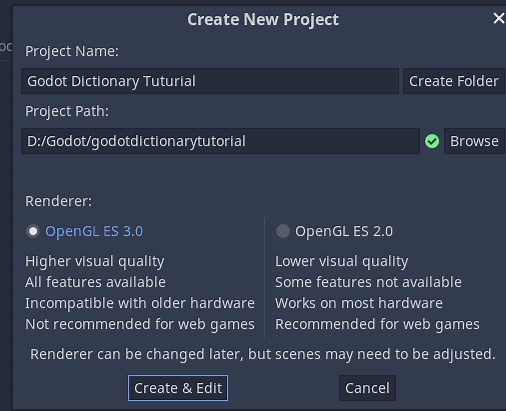Click the 'Renderer:' label

pos(58,201)
